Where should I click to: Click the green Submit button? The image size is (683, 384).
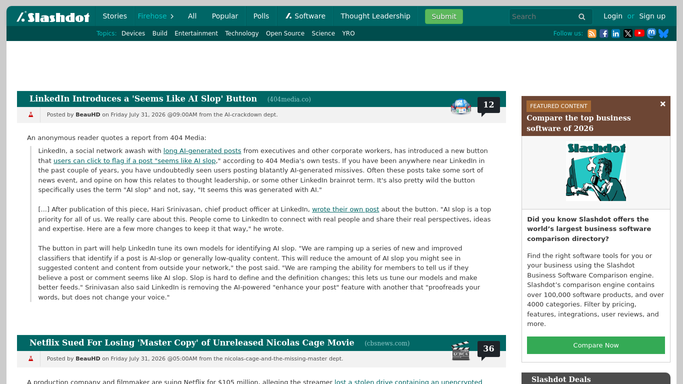tap(443, 17)
